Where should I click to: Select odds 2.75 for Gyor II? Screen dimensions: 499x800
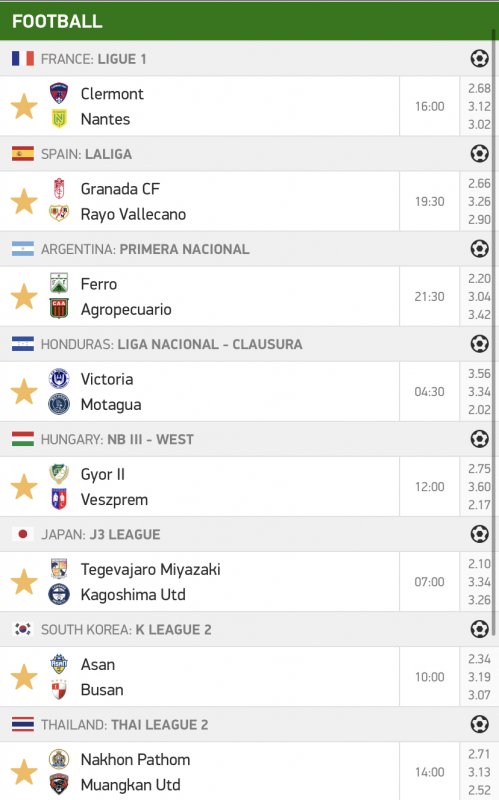coord(479,469)
